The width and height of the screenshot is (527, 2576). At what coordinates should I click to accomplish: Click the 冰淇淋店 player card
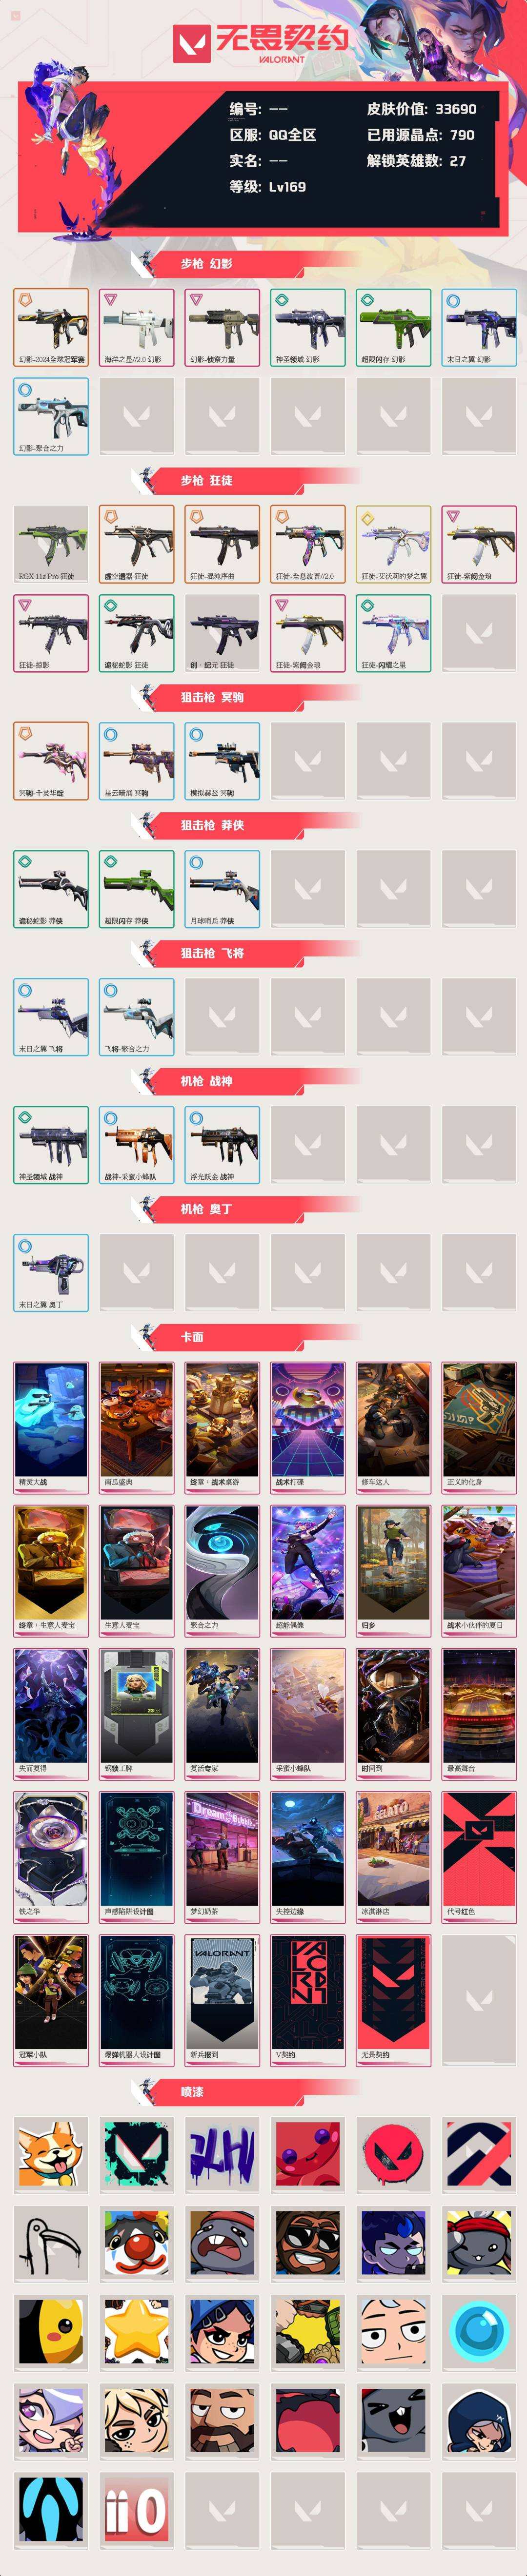(394, 1857)
